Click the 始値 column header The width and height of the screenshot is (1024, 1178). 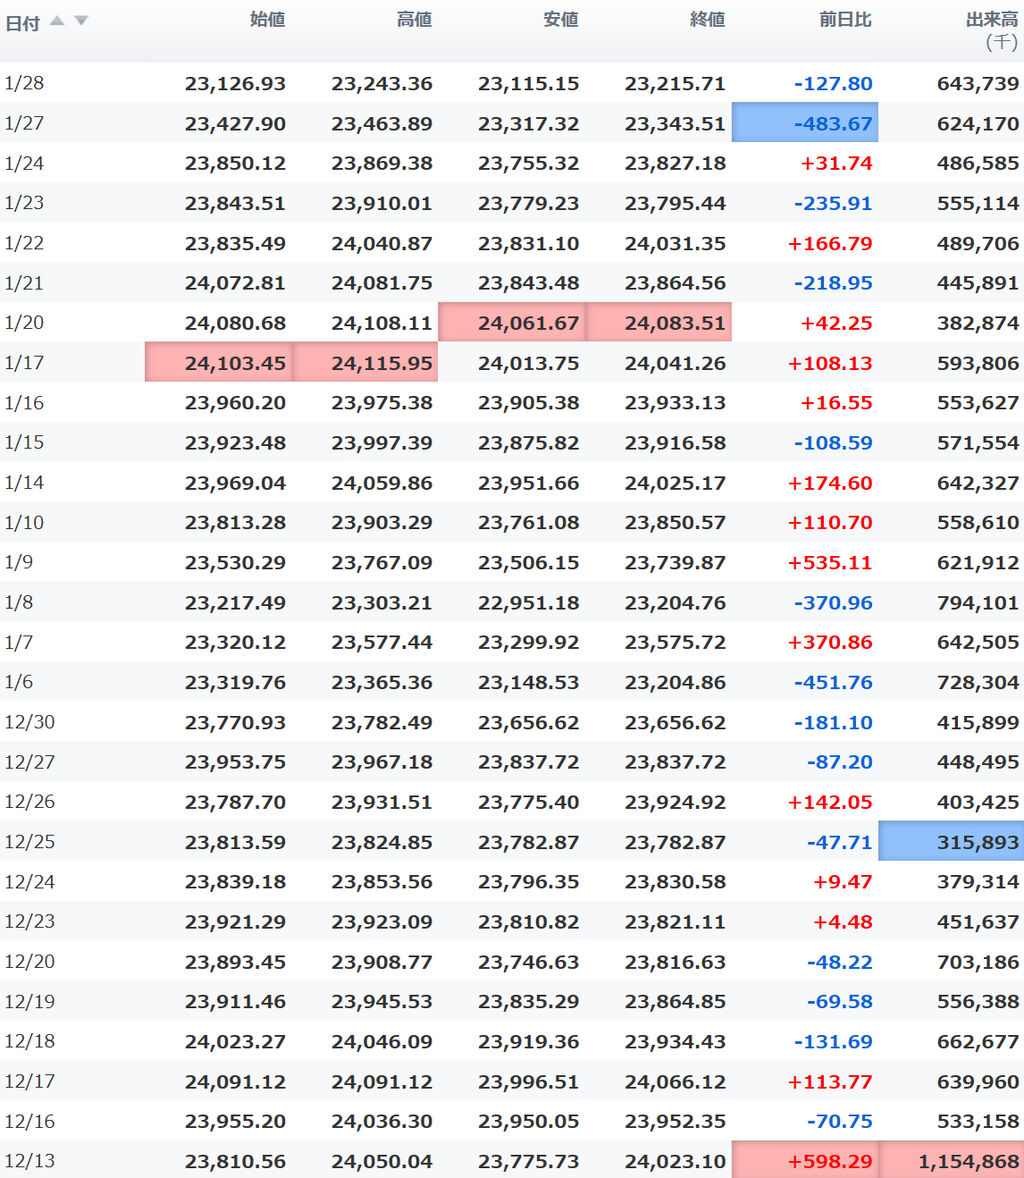coord(267,20)
